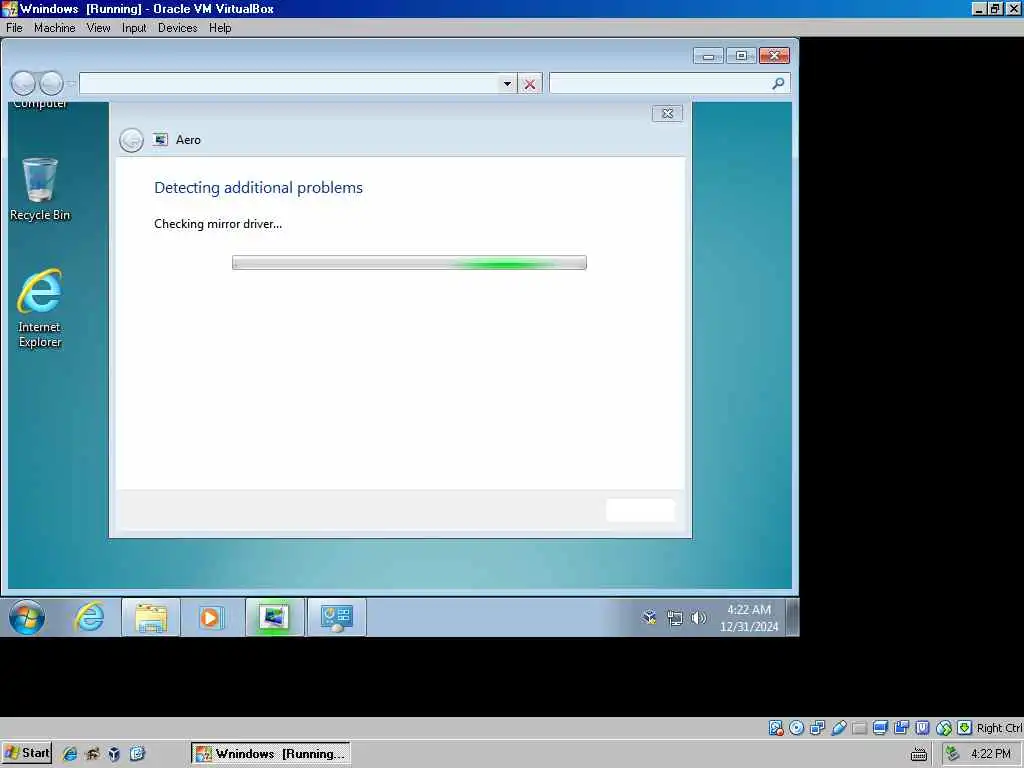Screen dimensions: 1024x768
Task: Go back in Aero troubleshooter wizard
Action: click(x=131, y=140)
